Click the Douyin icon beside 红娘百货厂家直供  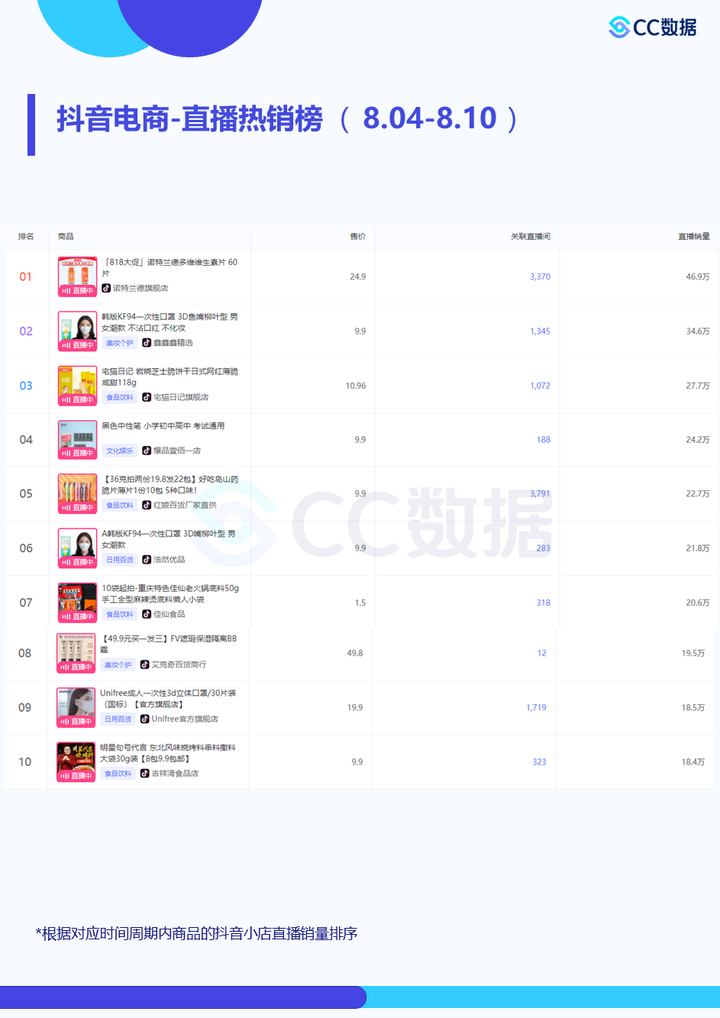(x=147, y=504)
